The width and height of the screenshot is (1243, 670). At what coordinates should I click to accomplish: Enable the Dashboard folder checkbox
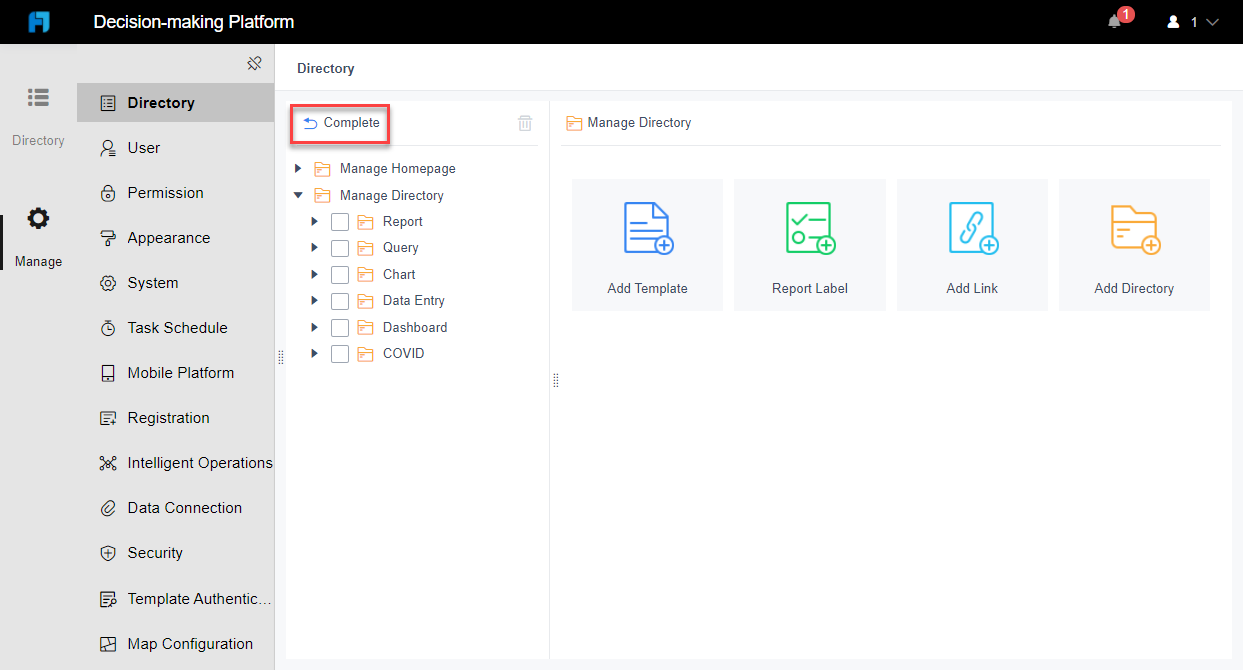point(340,328)
